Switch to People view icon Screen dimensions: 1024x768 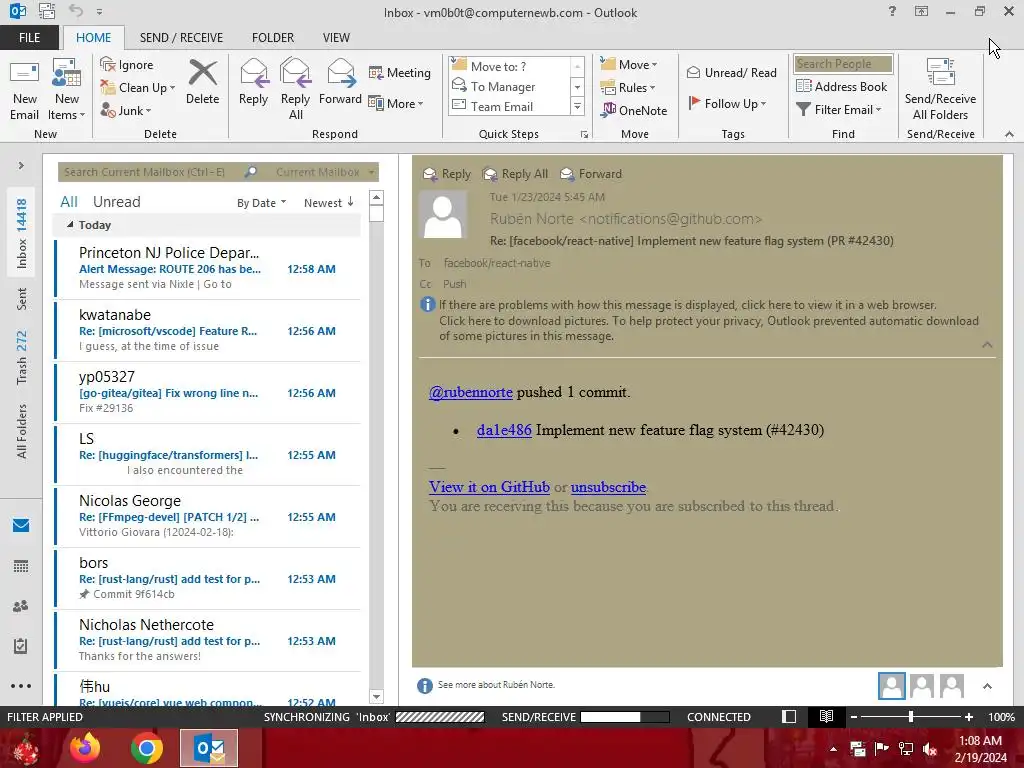21,606
